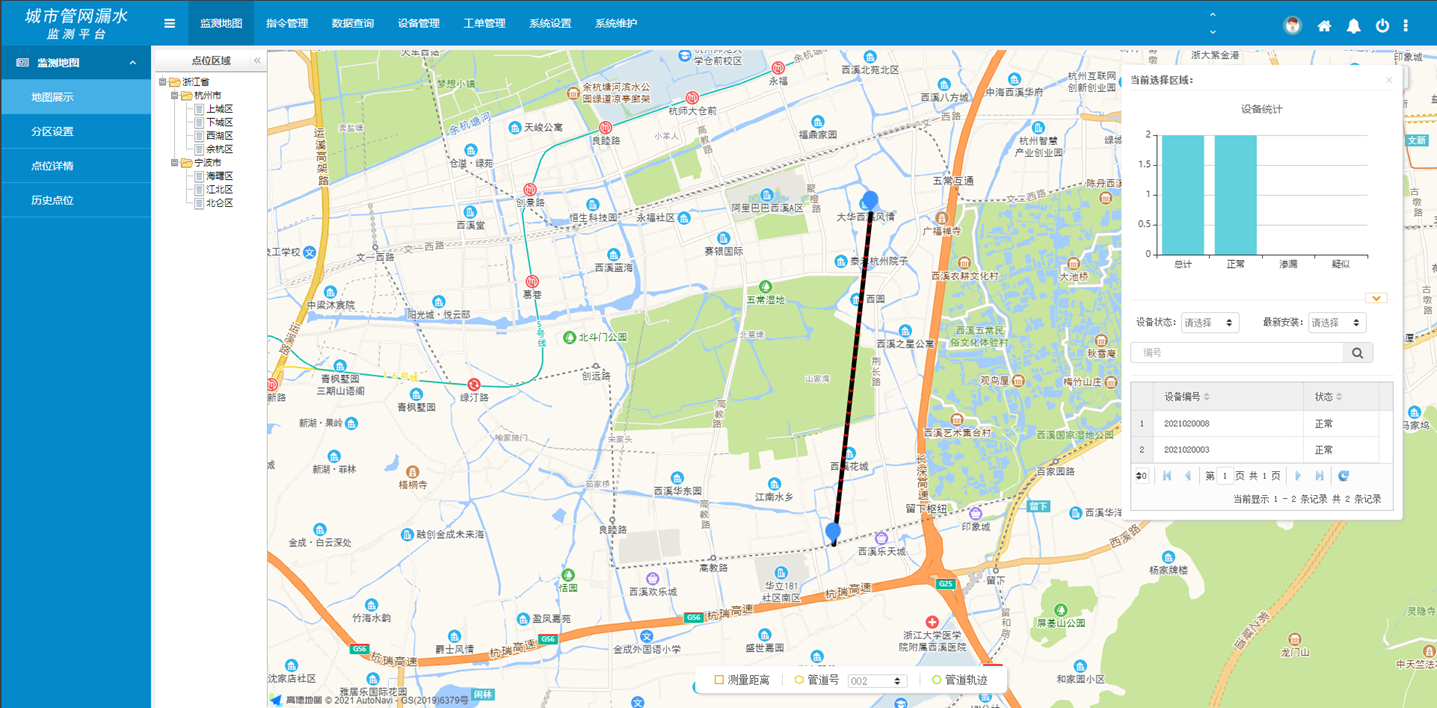Collapse the 浙江省 tree node
The image size is (1437, 708).
pos(162,82)
